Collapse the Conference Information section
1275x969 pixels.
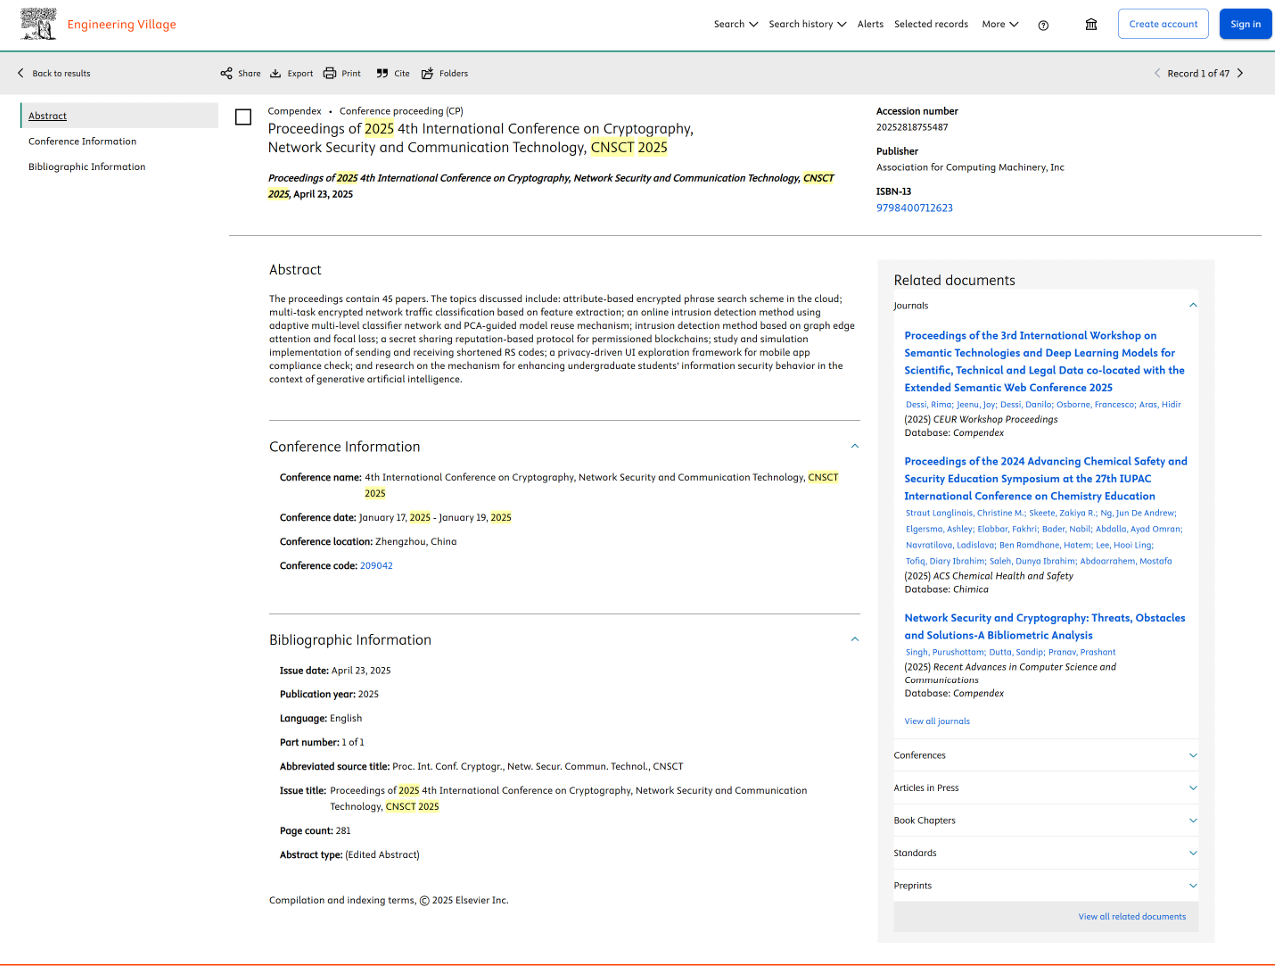click(854, 446)
